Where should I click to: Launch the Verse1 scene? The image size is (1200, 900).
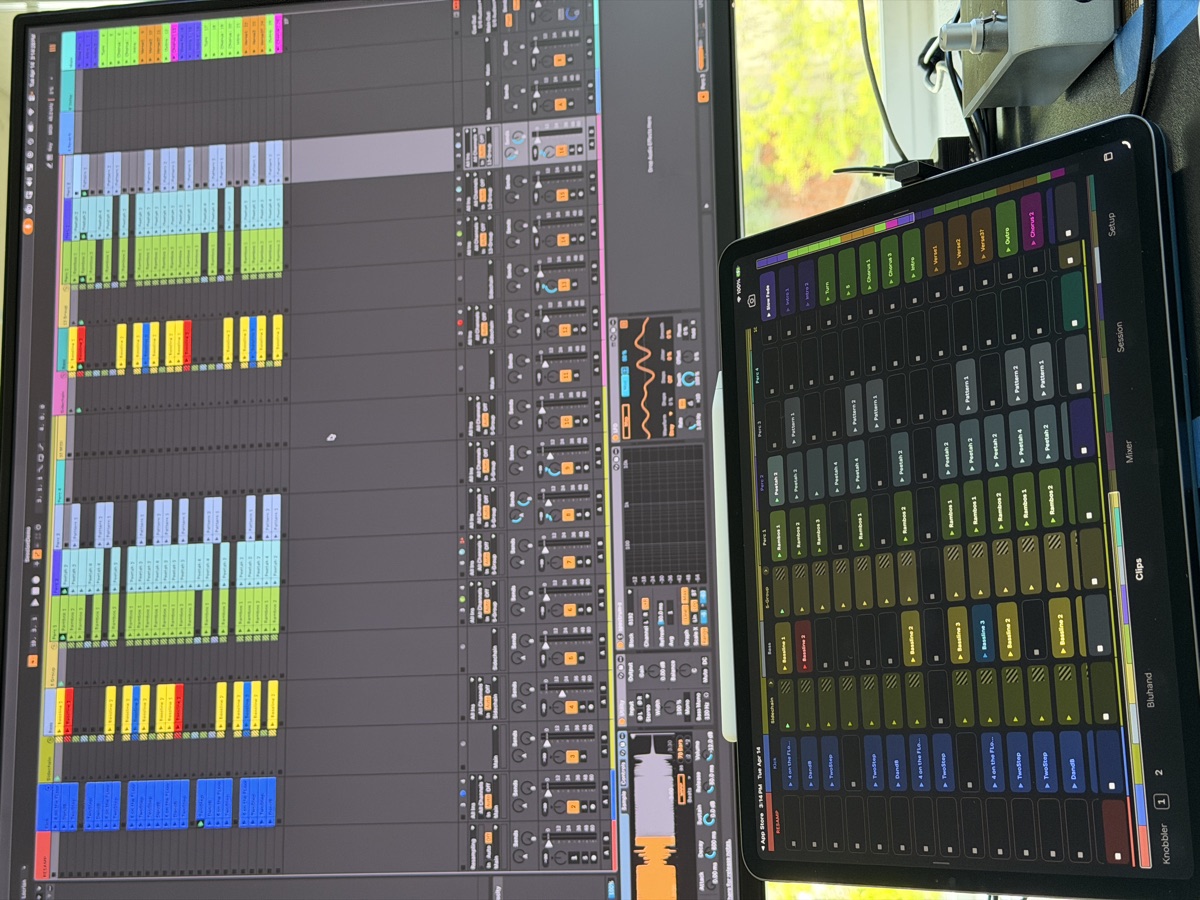click(x=935, y=249)
